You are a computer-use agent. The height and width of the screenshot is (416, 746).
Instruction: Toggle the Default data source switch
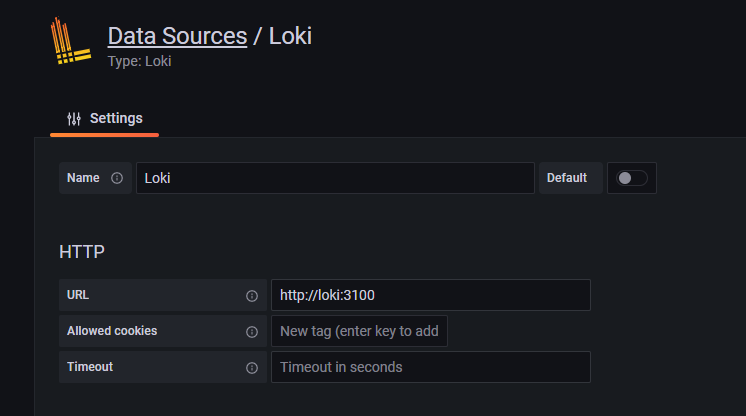[x=631, y=178]
